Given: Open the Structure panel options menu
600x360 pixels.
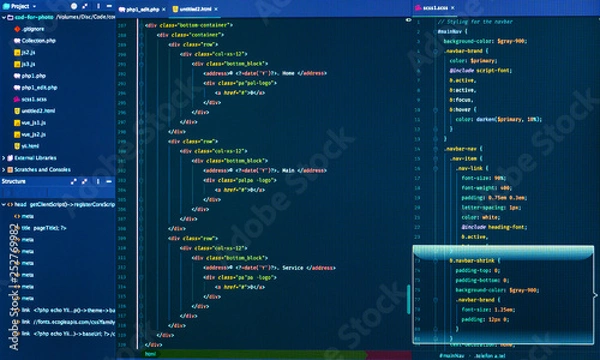Looking at the screenshot, I should click(98, 181).
